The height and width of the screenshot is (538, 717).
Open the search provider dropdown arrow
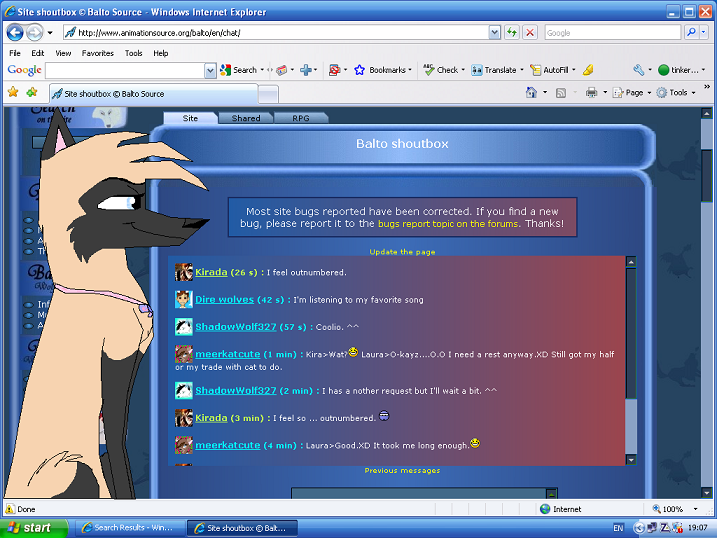coord(704,32)
